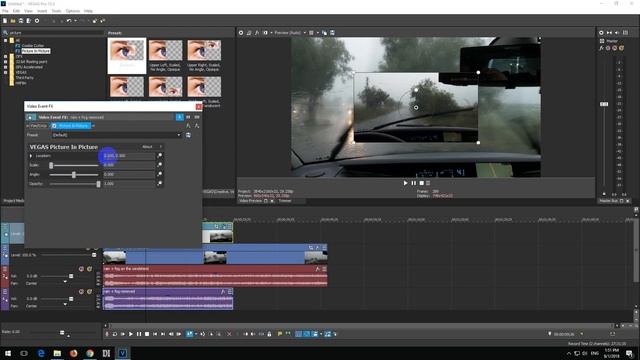This screenshot has height=360, width=640.
Task: Select the Cookie Cutter plugin in the tree
Action: pyautogui.click(x=33, y=46)
